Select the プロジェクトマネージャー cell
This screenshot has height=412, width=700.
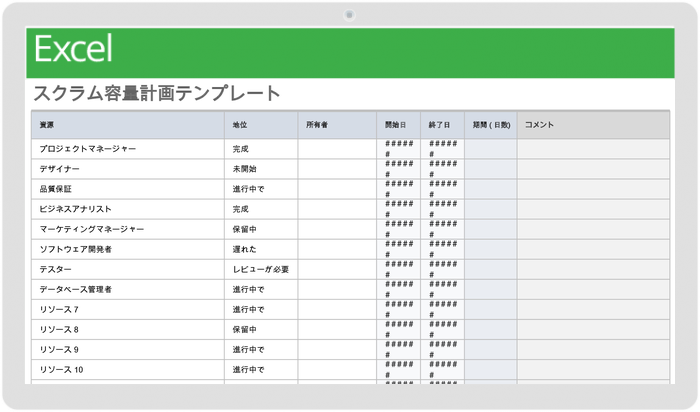pyautogui.click(x=87, y=149)
